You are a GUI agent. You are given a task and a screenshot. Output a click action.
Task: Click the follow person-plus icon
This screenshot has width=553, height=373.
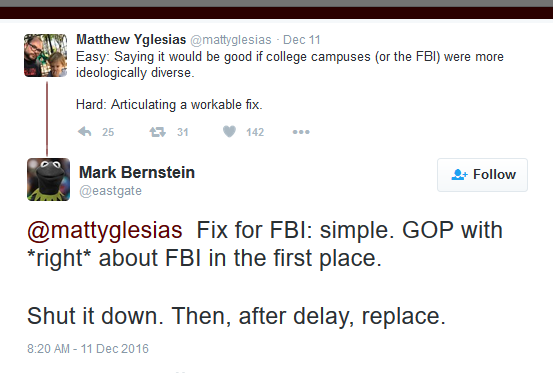coord(459,175)
